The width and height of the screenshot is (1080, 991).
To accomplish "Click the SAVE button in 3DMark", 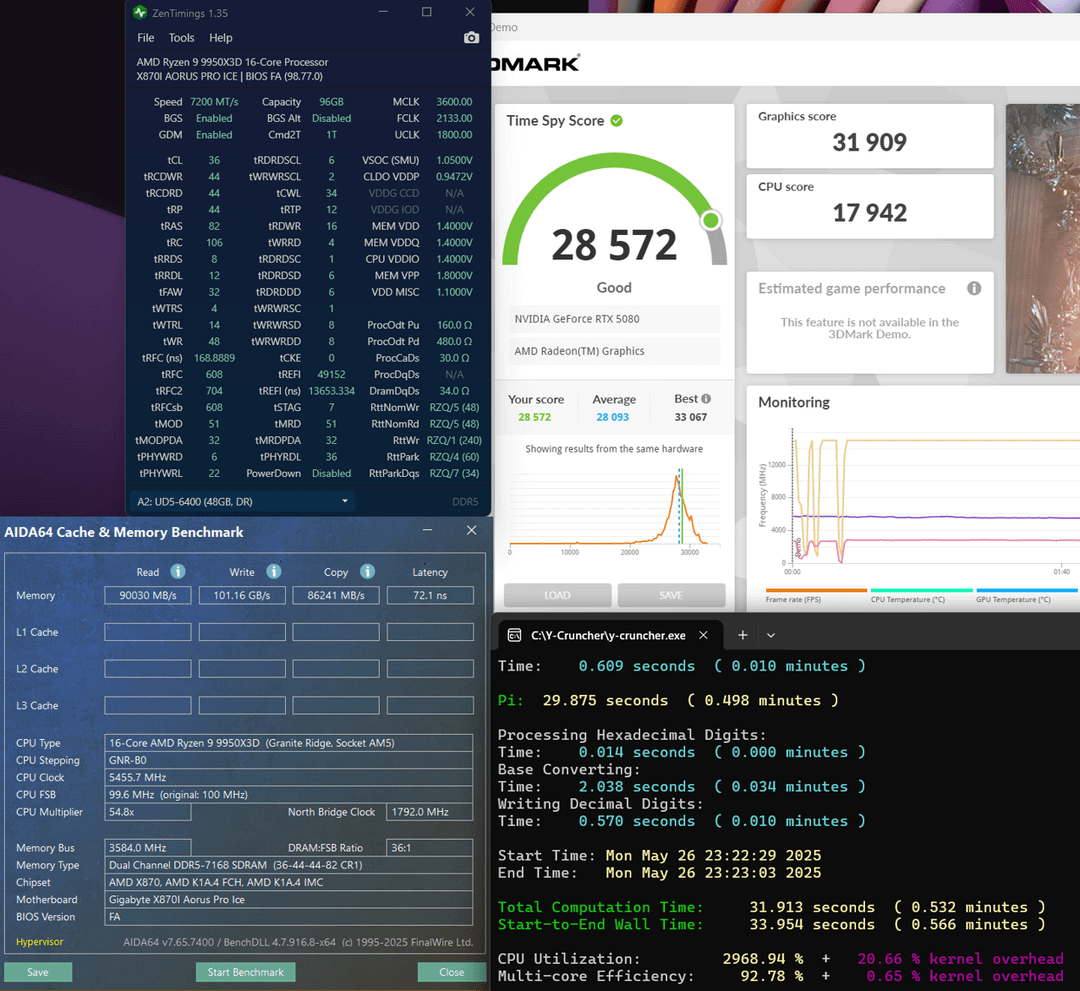I will [x=671, y=595].
